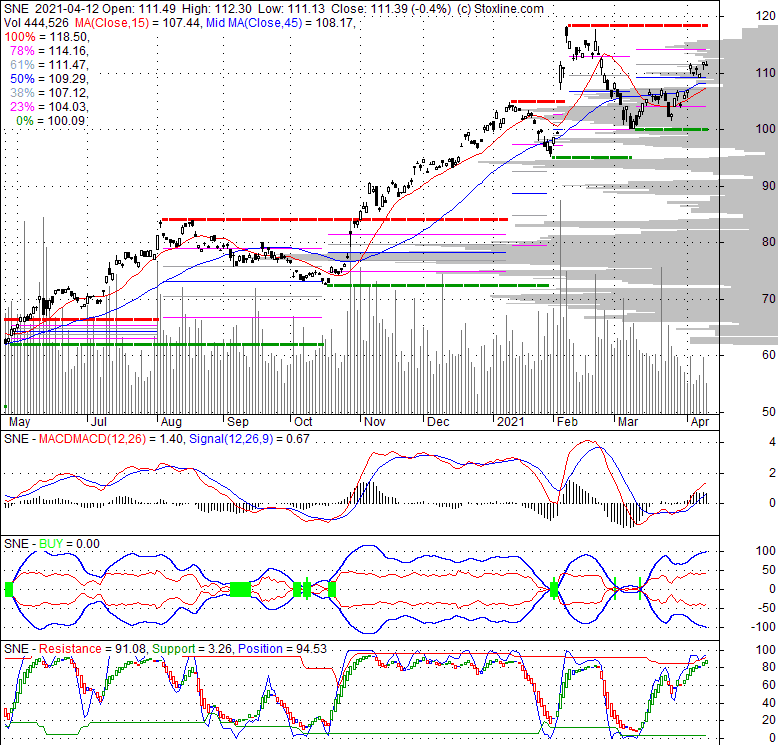
Task: Select the 100% = 118.50 Fibonacci level
Action: (47, 37)
